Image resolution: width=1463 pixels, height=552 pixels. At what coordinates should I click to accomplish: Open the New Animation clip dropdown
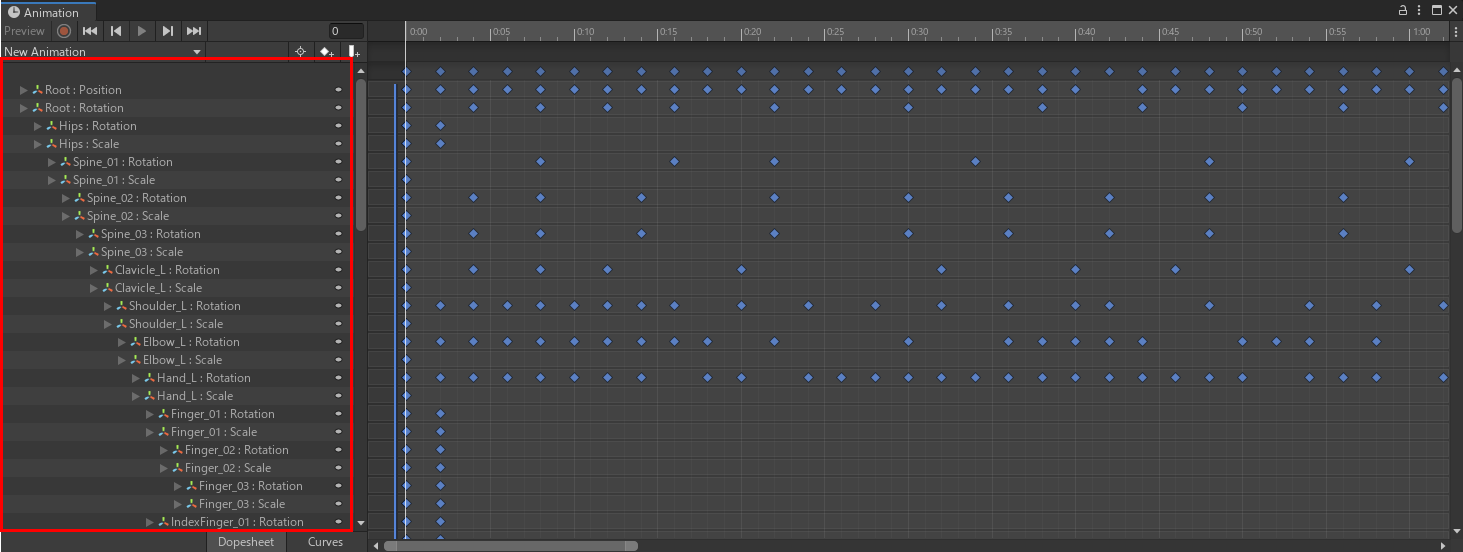point(103,51)
